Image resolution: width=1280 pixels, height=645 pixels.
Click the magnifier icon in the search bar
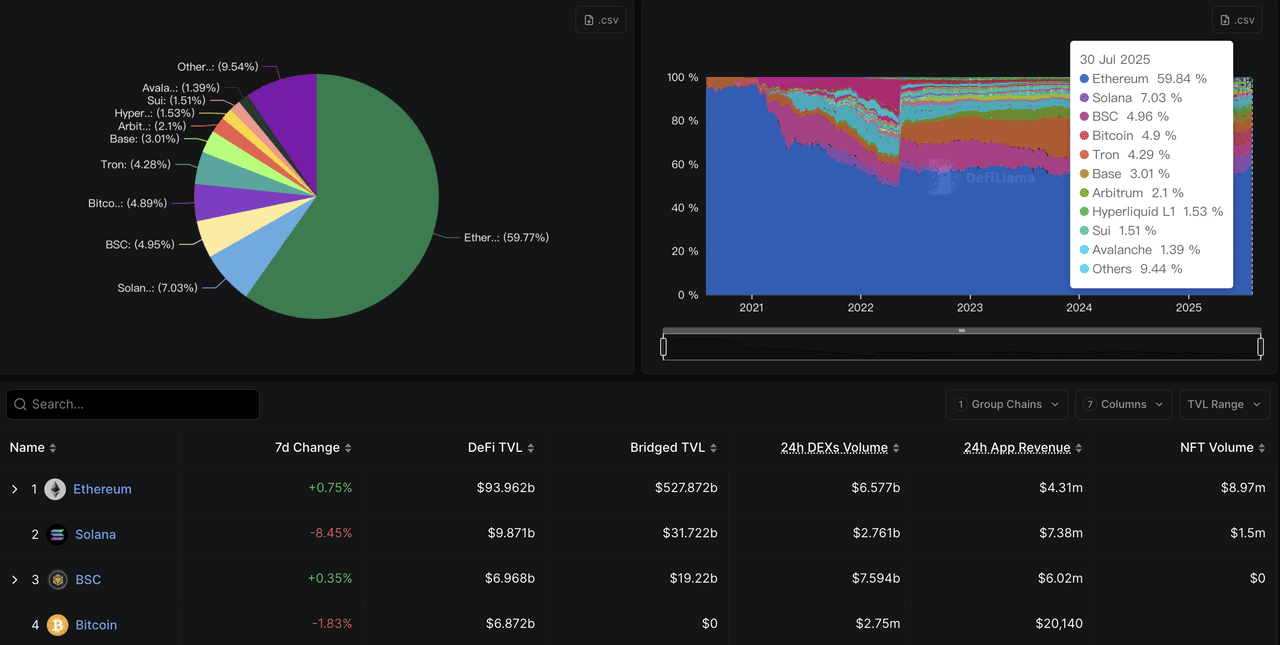click(21, 404)
